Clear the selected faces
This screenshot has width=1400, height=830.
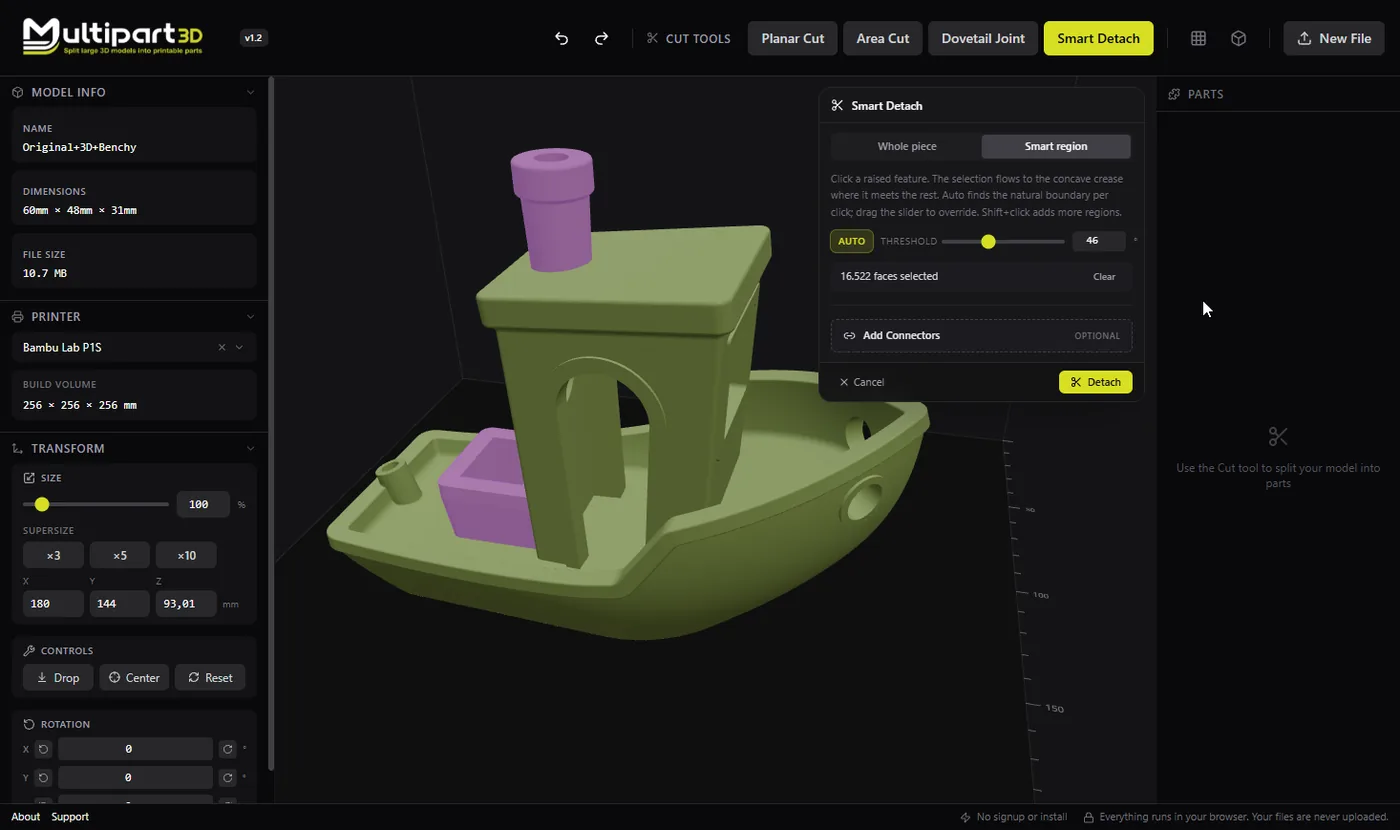tap(1104, 277)
